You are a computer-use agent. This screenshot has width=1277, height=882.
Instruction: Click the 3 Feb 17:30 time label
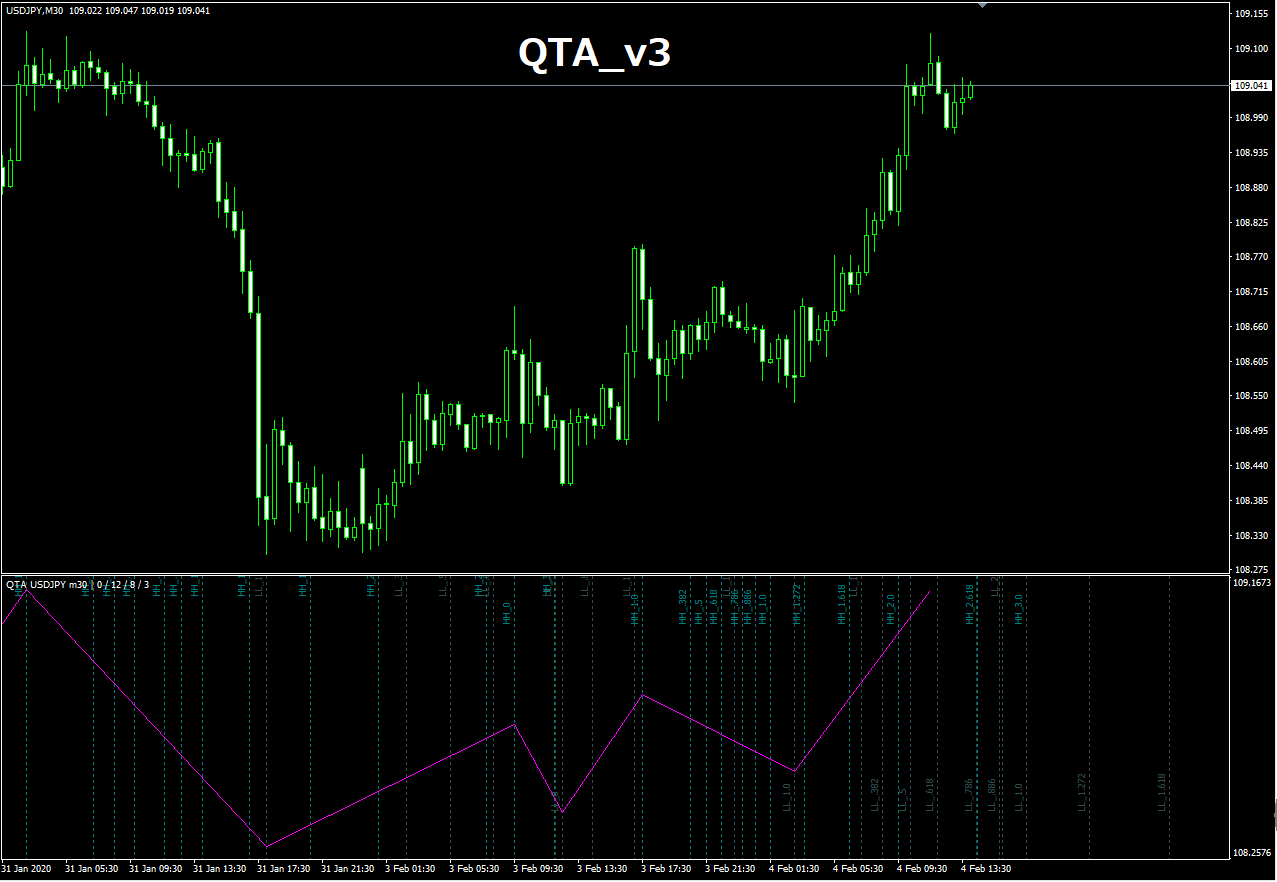[x=666, y=869]
